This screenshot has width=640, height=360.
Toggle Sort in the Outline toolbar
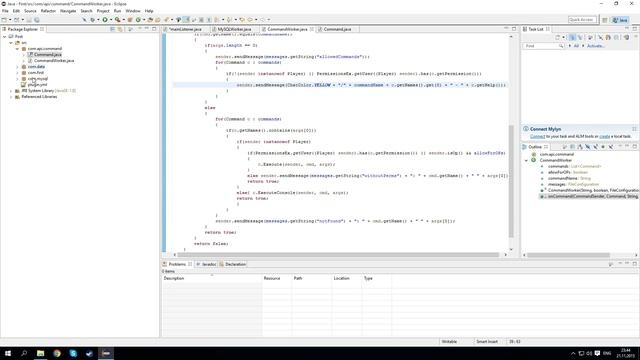[x=580, y=147]
